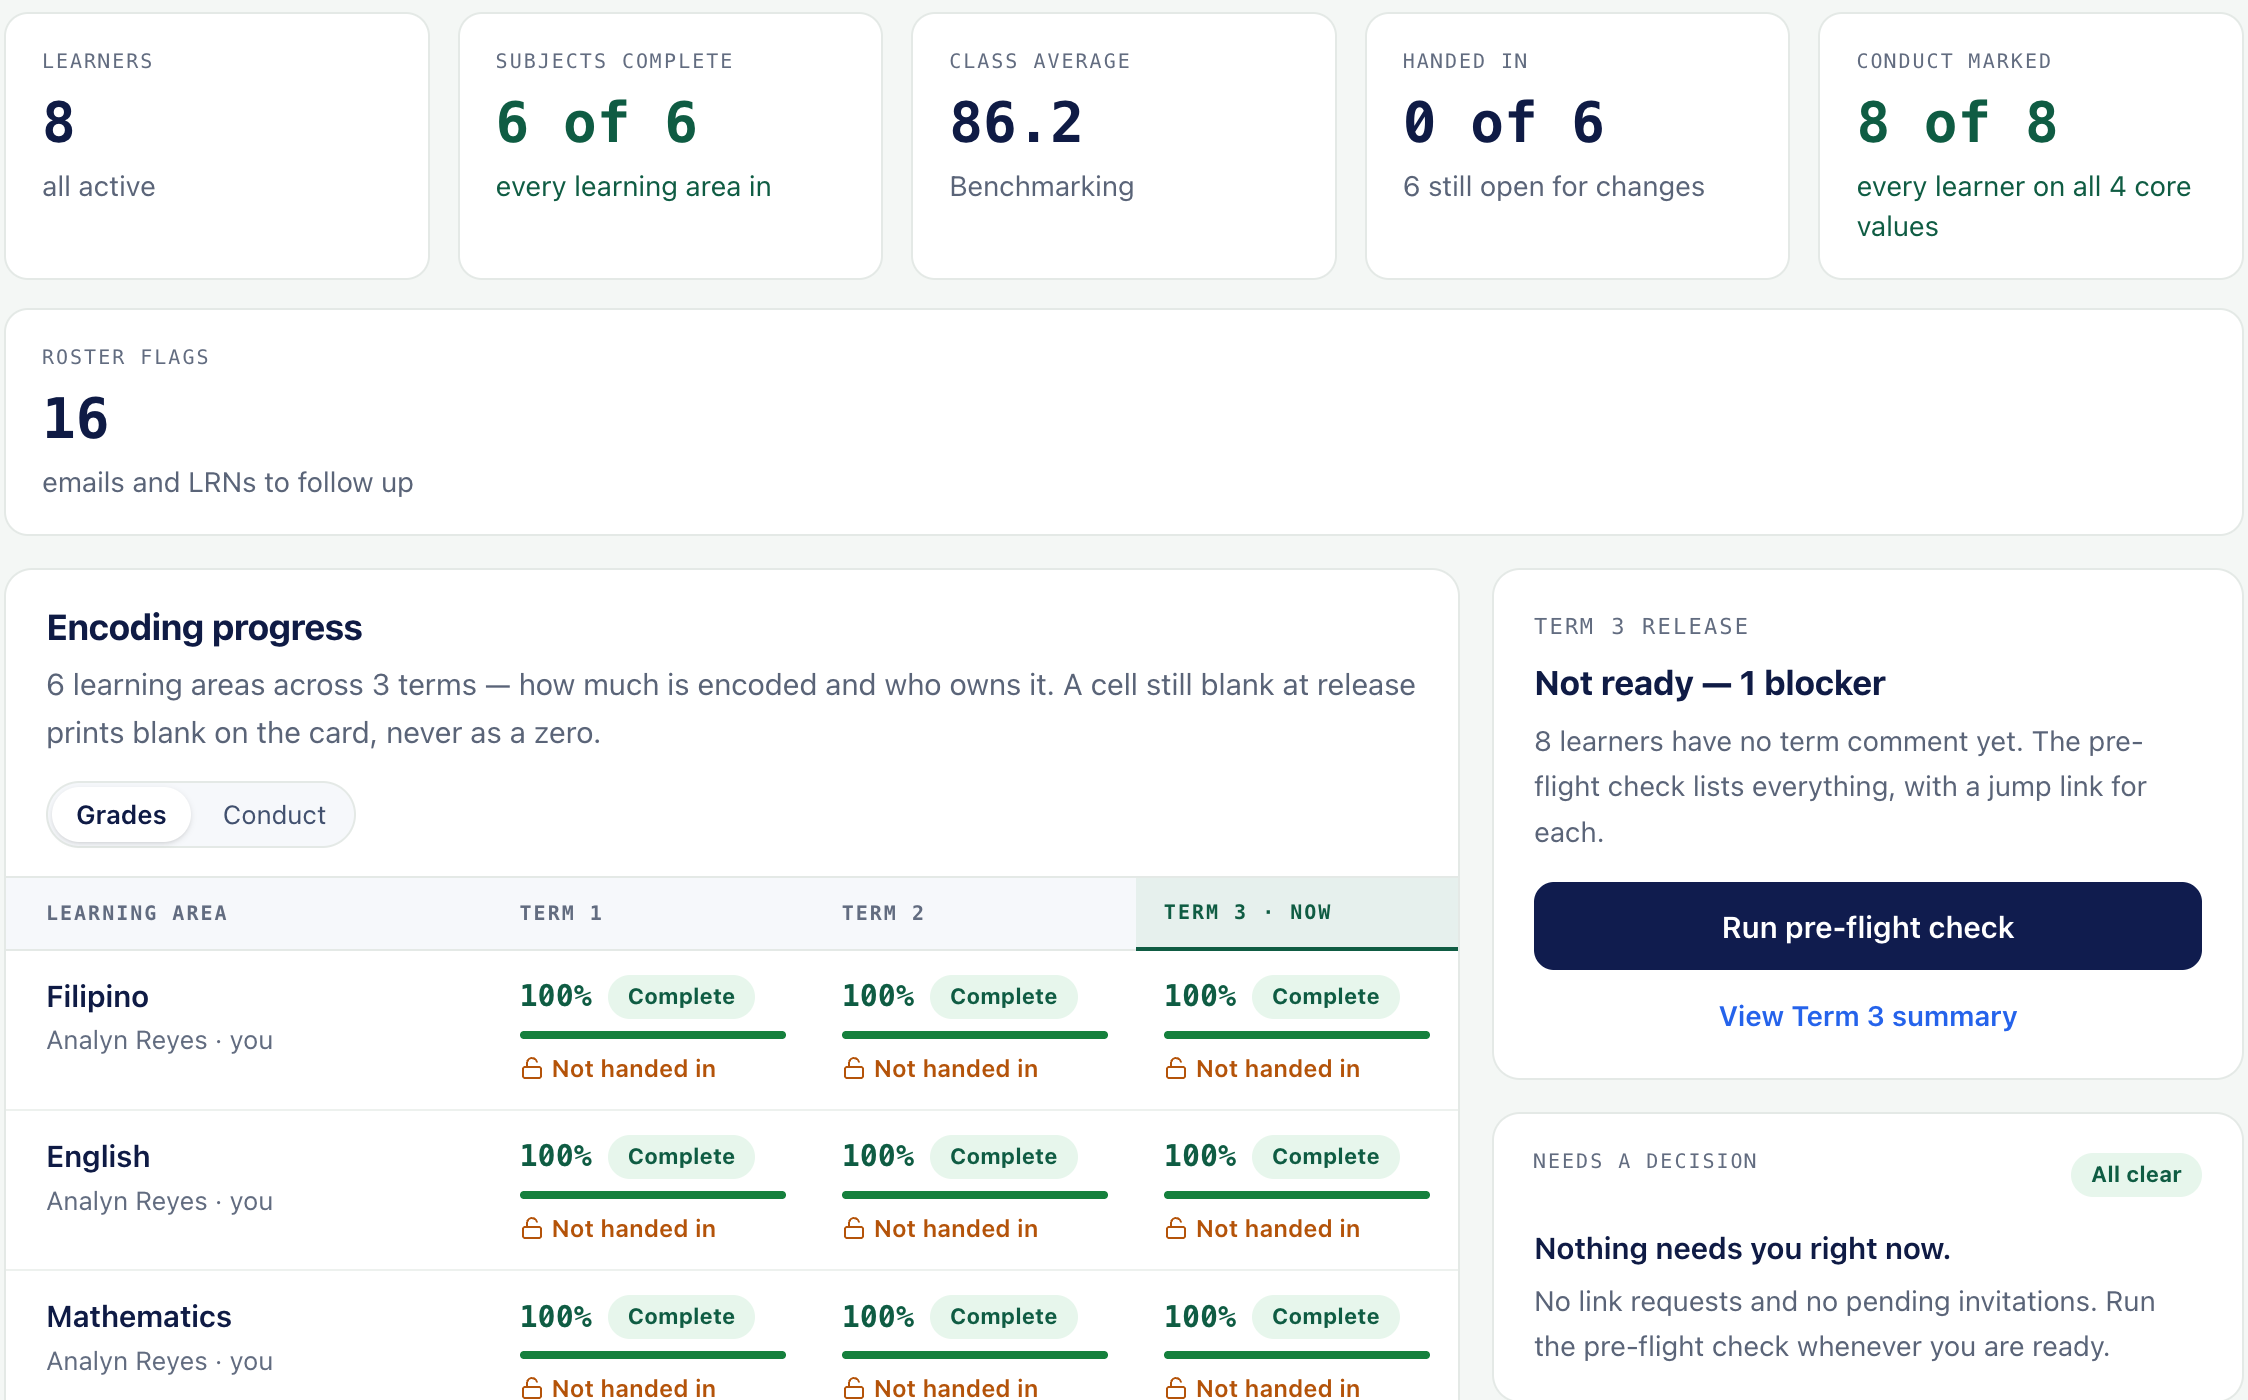Click Filipino Term 1 Complete badge

[x=681, y=996]
